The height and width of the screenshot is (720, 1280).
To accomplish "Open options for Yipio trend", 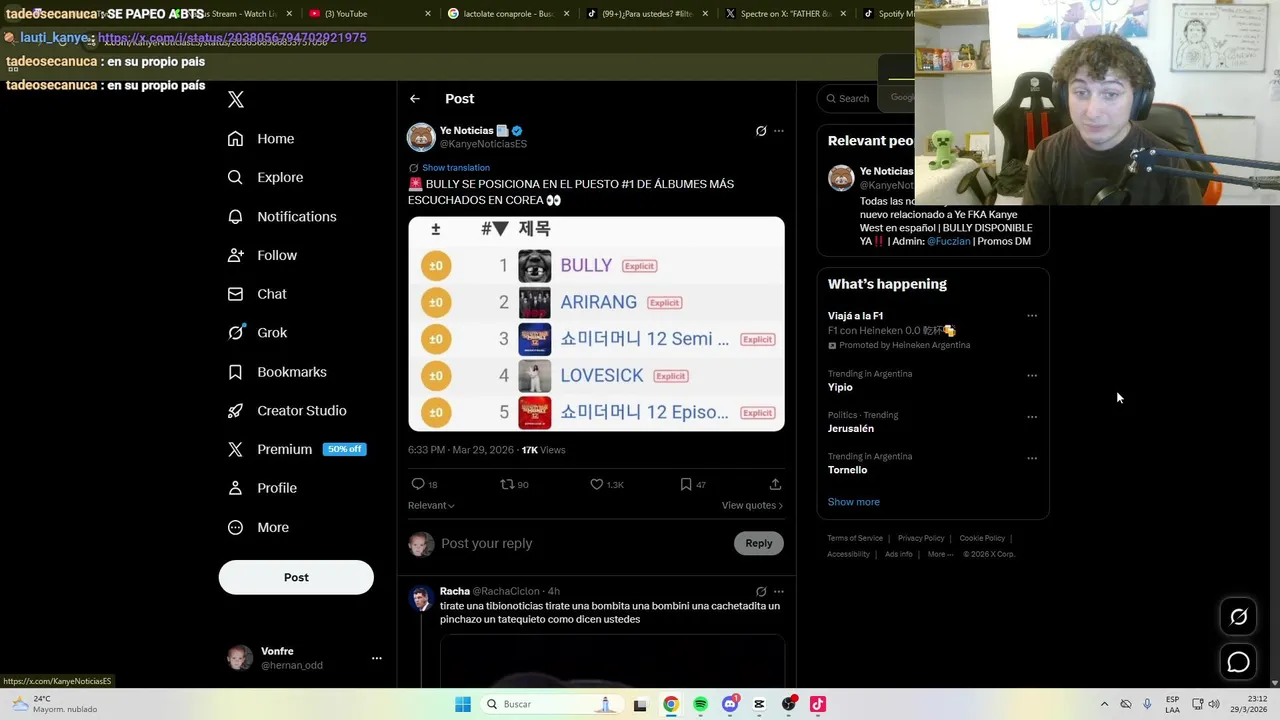I will tap(1032, 376).
